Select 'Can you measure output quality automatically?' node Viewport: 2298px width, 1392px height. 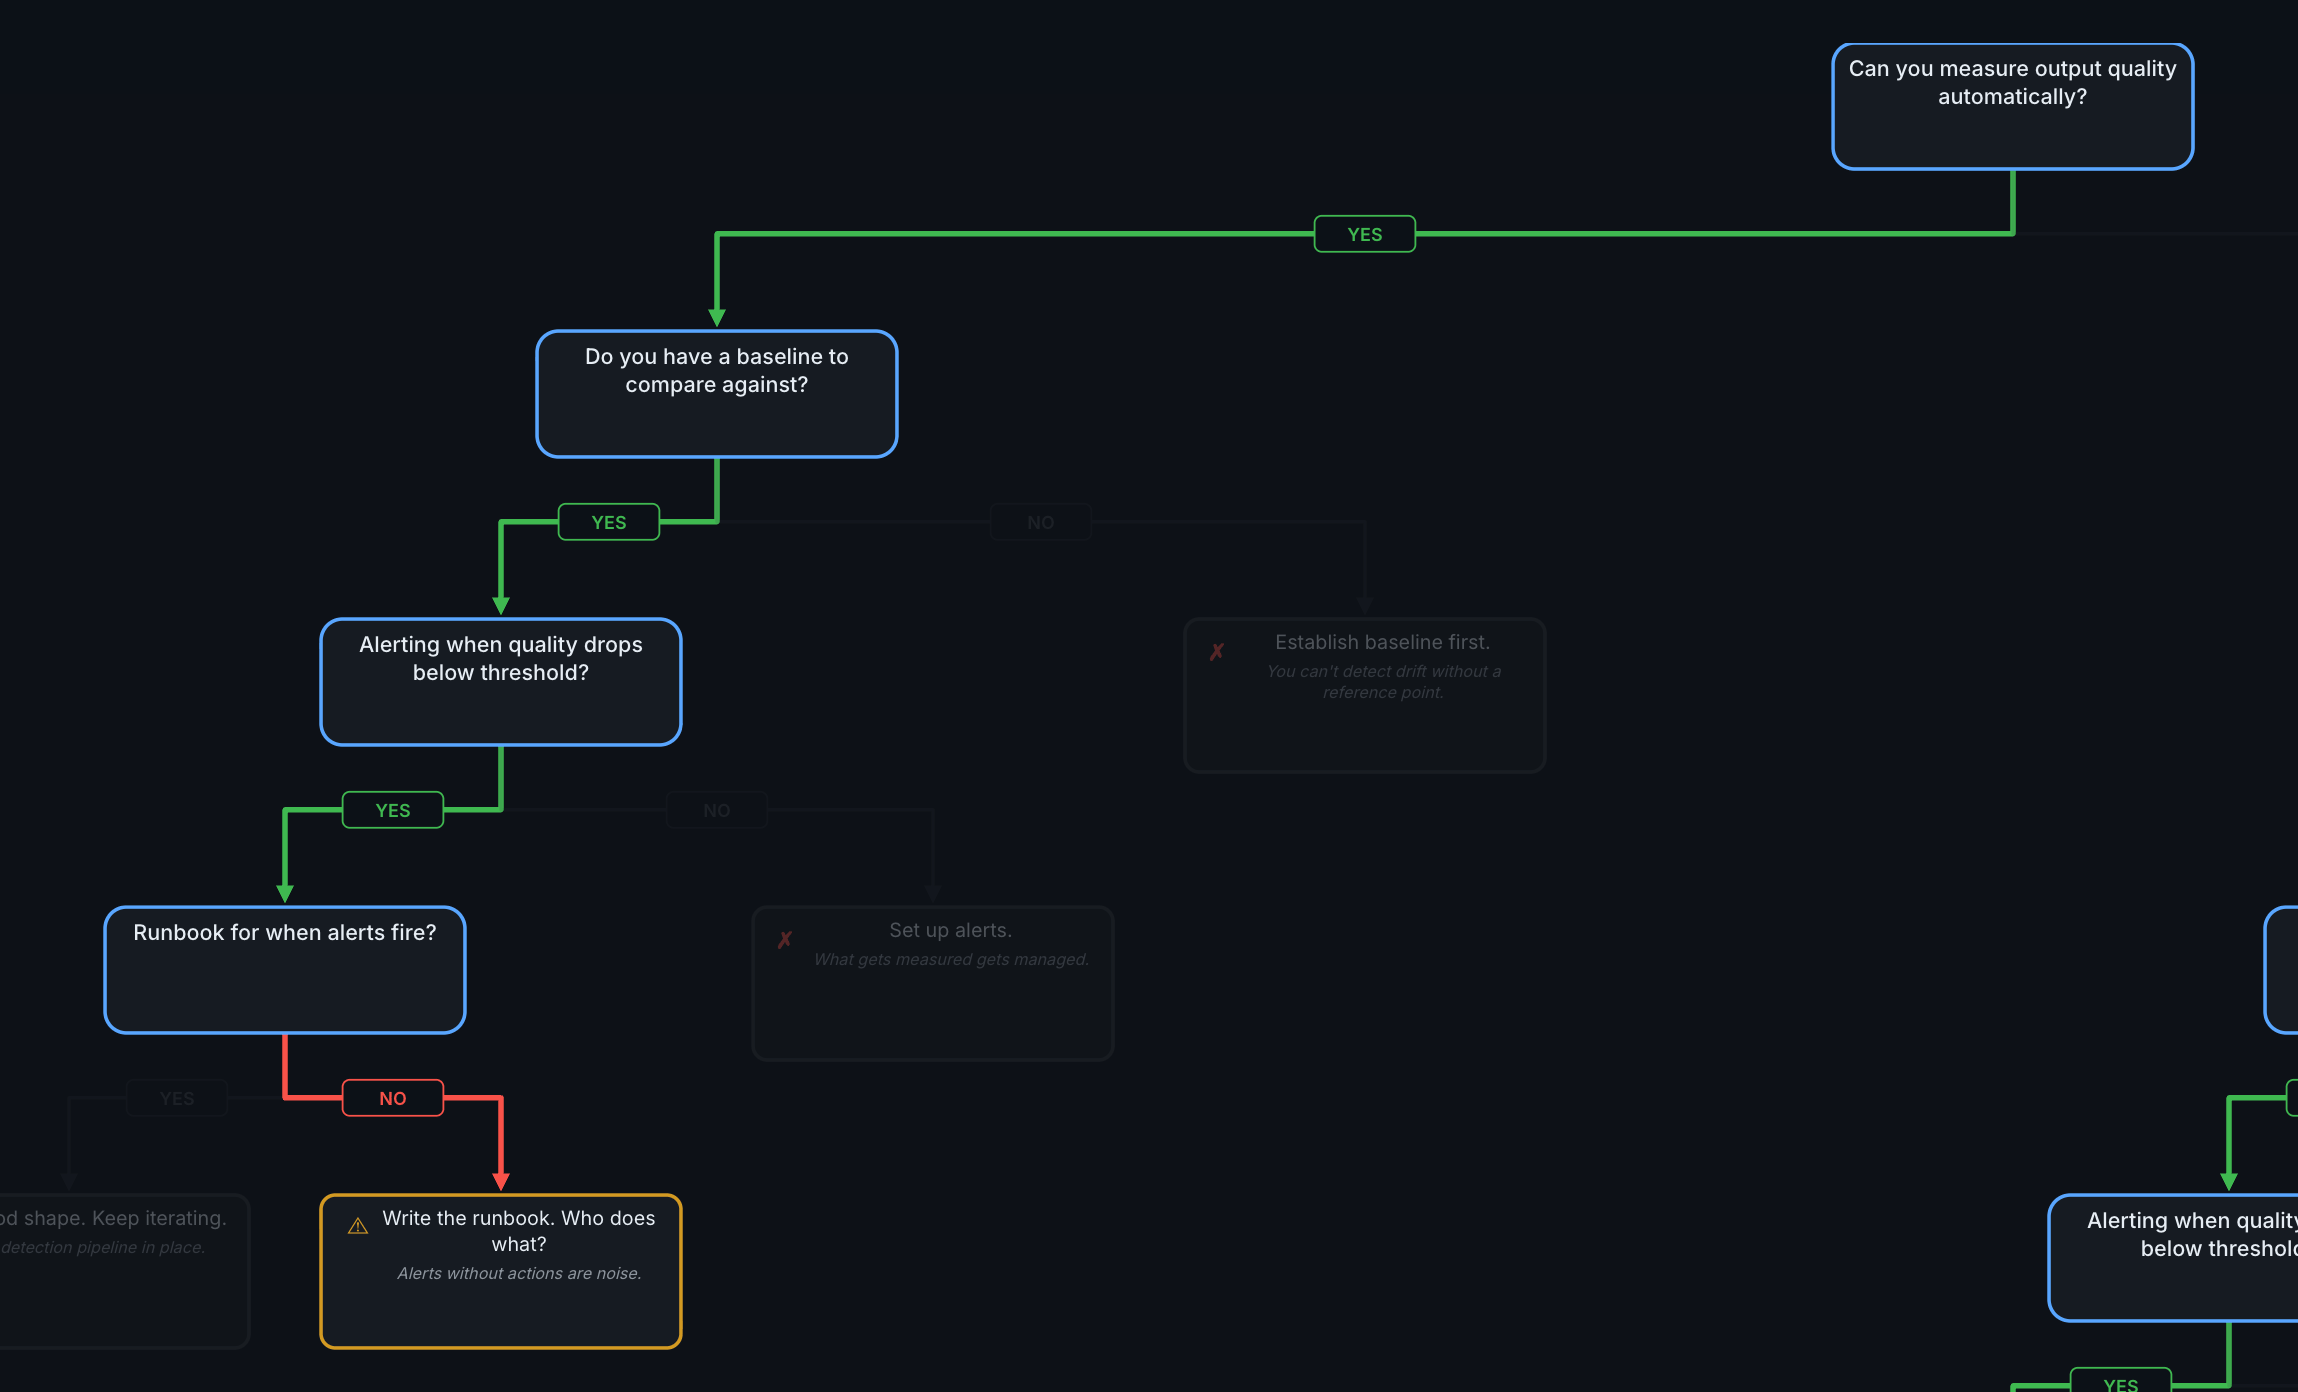click(2011, 106)
